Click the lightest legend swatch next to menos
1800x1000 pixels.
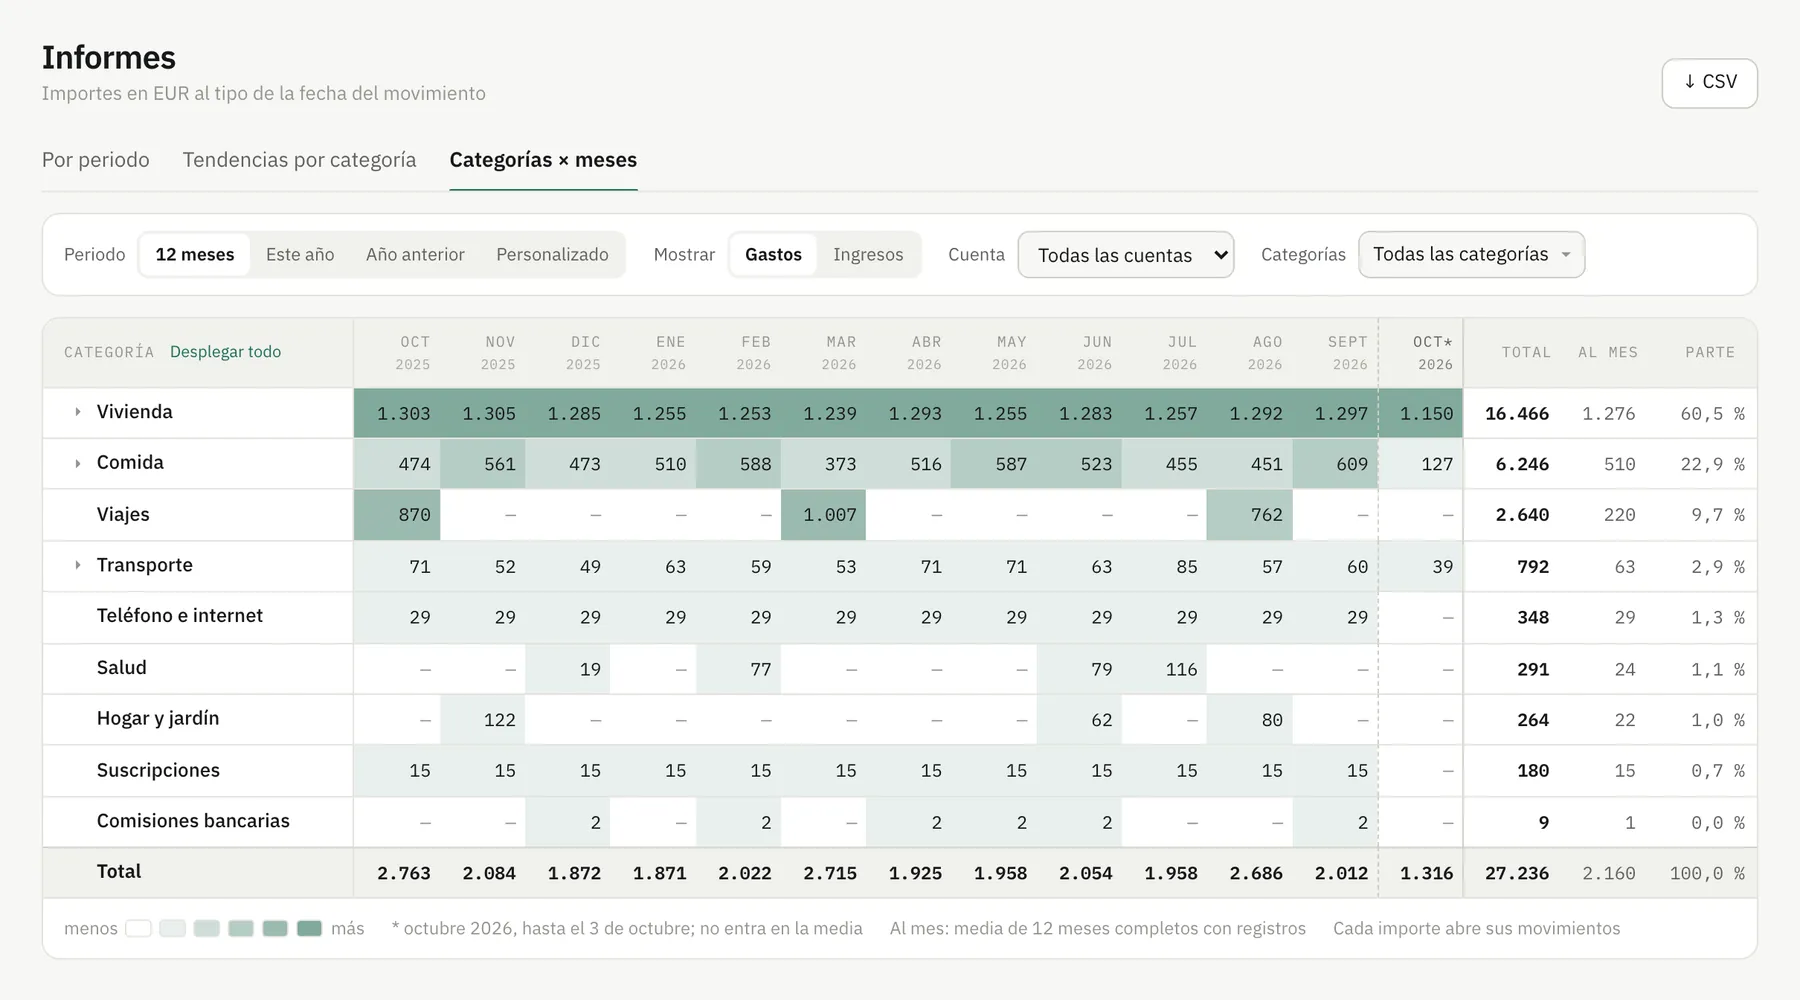point(138,928)
